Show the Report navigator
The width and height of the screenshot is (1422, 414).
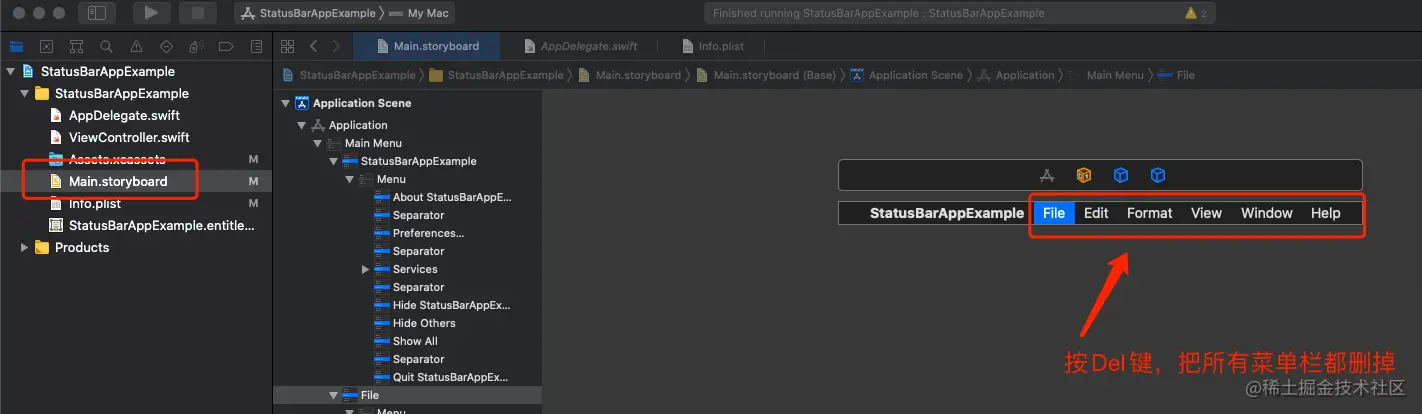click(x=256, y=46)
